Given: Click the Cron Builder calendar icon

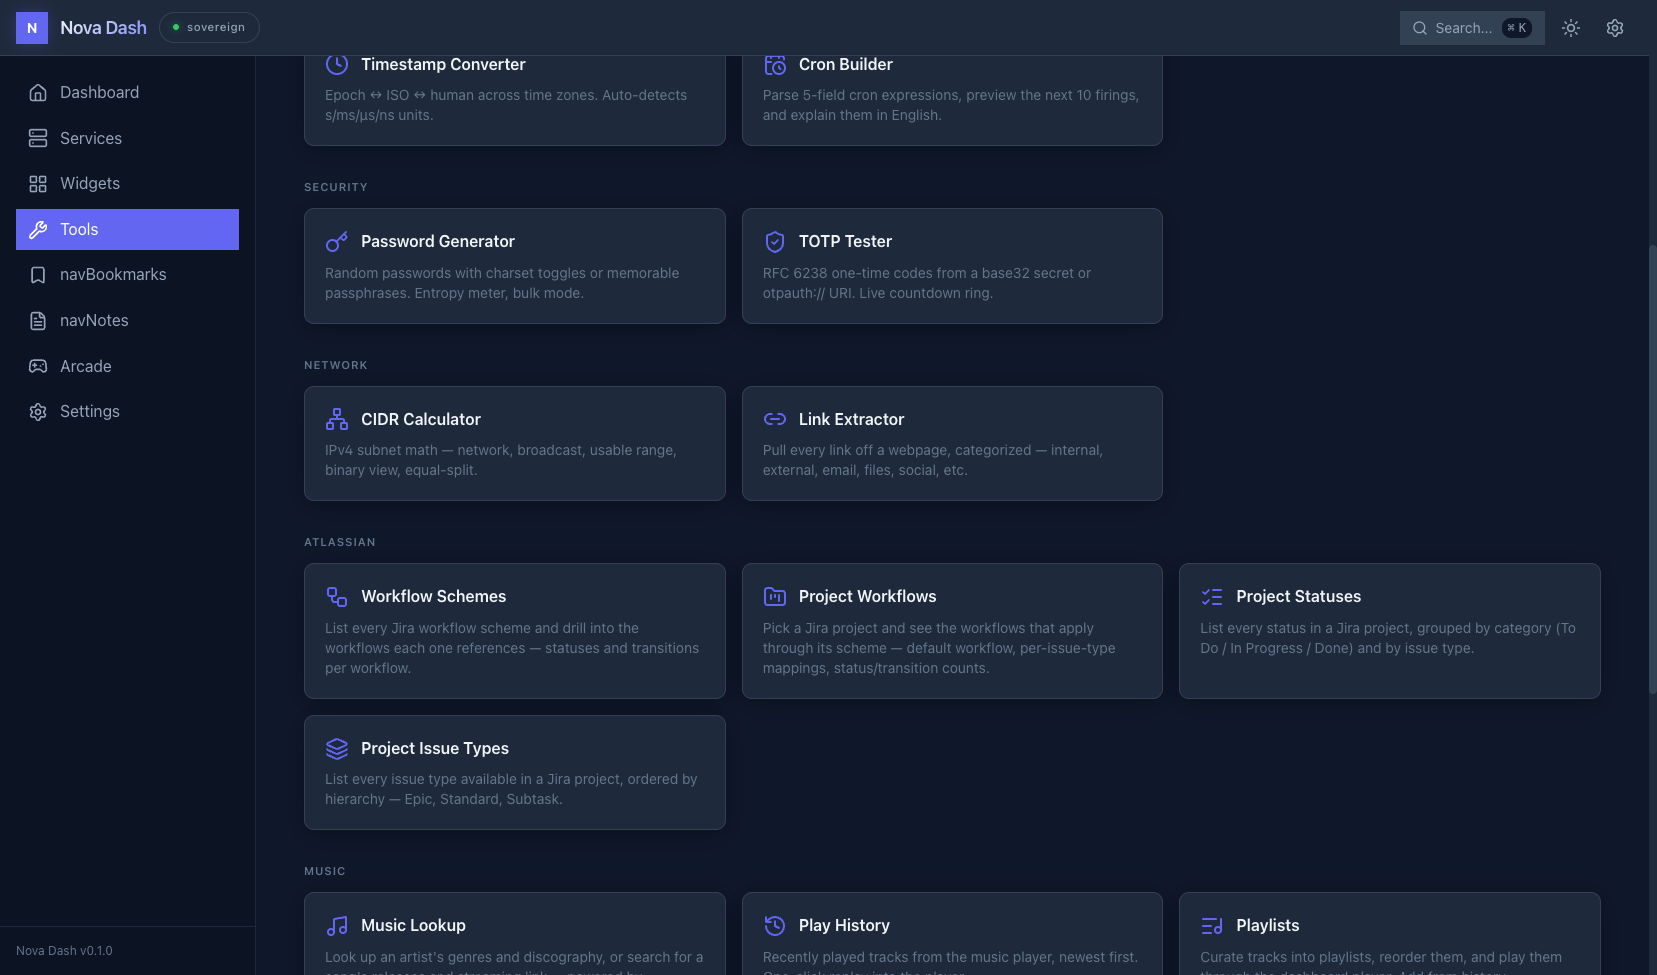Looking at the screenshot, I should (775, 64).
